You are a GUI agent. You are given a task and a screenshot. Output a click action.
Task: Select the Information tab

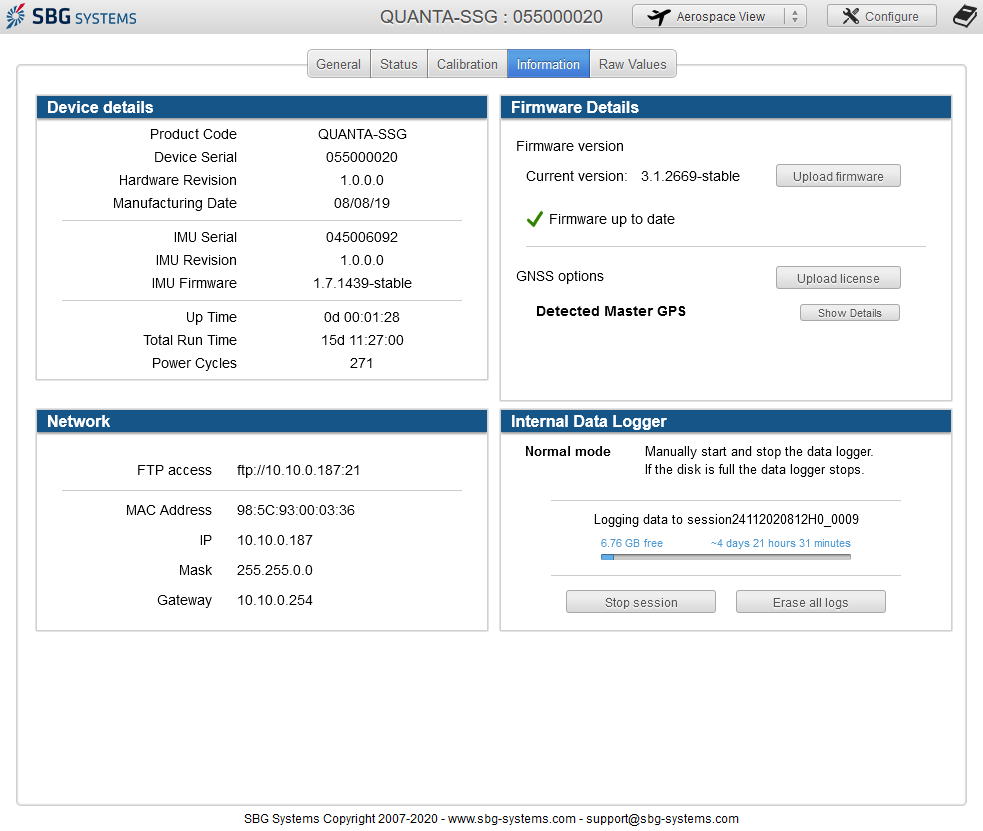548,64
